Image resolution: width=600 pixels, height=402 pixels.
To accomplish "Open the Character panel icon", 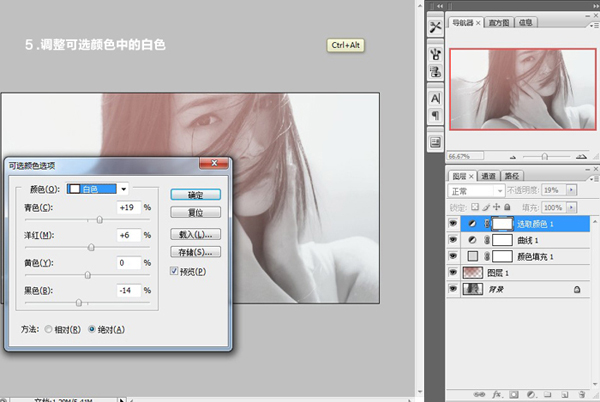I will point(435,99).
